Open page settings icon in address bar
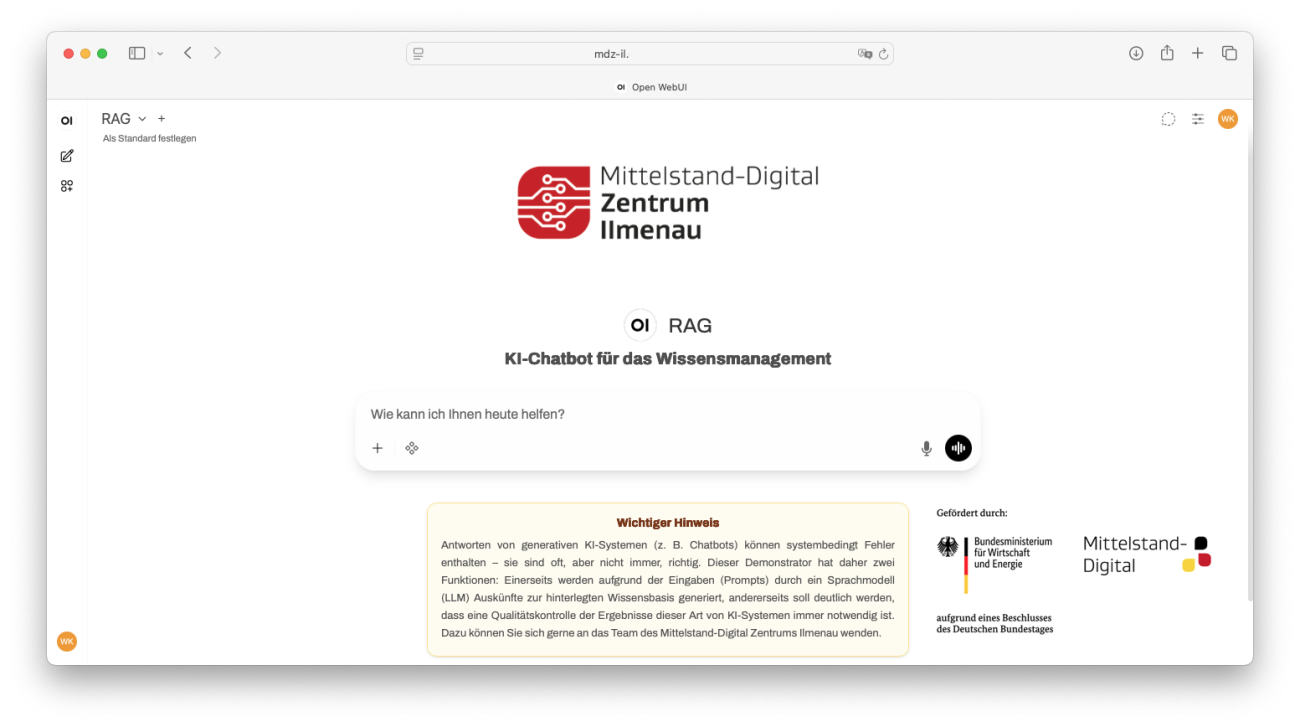Screen dimensions: 1300x727 click(418, 54)
